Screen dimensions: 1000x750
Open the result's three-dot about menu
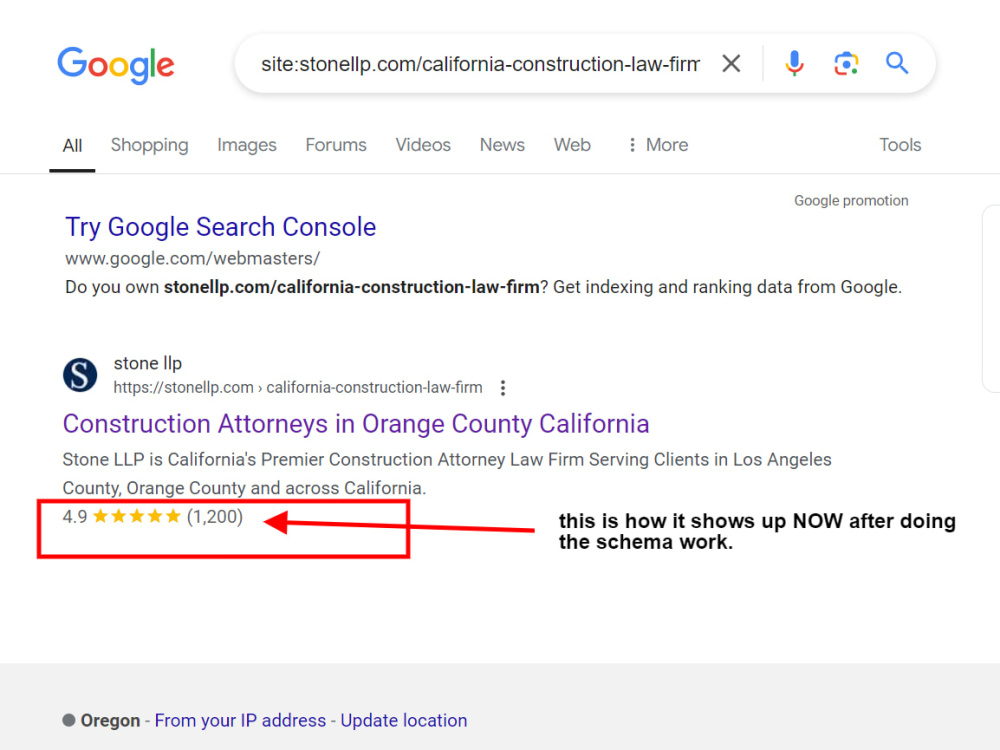pyautogui.click(x=503, y=388)
